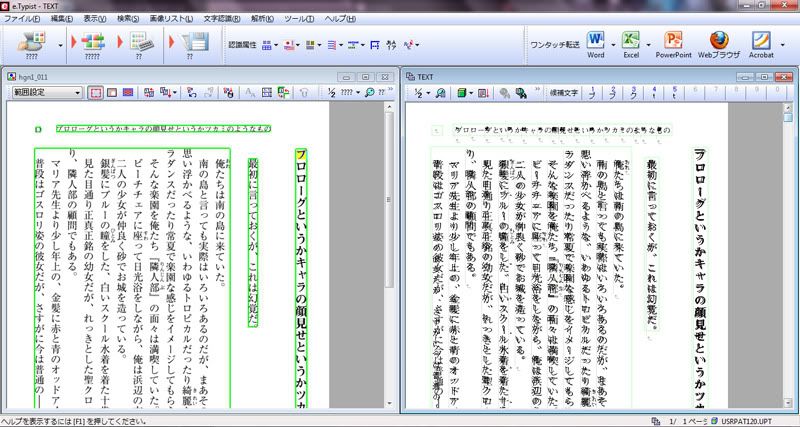Select the dashed rectangle region tool
The width and height of the screenshot is (800, 427).
click(x=96, y=92)
